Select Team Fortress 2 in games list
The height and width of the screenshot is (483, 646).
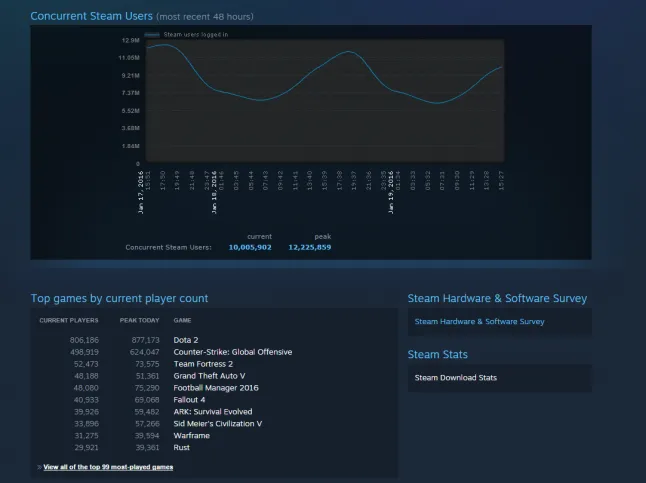pos(203,364)
